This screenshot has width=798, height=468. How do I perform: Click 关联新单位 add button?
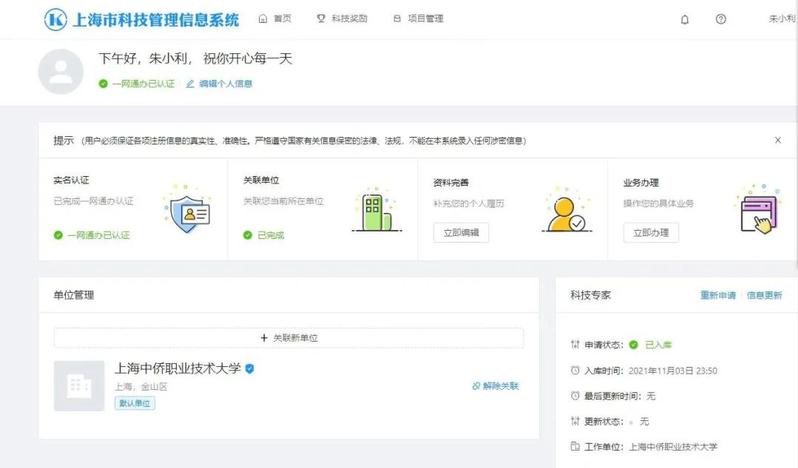coord(289,338)
